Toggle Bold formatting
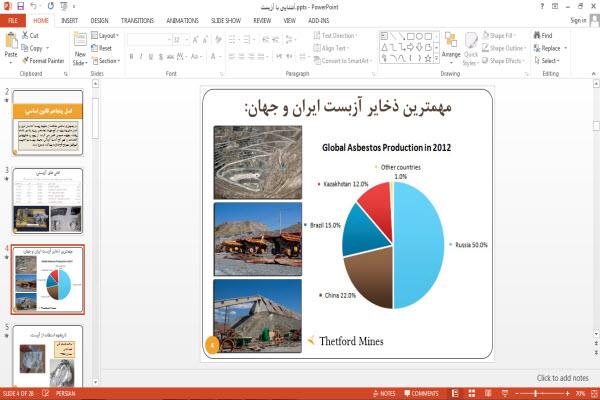Viewport: 600px width, 400px height. [131, 57]
